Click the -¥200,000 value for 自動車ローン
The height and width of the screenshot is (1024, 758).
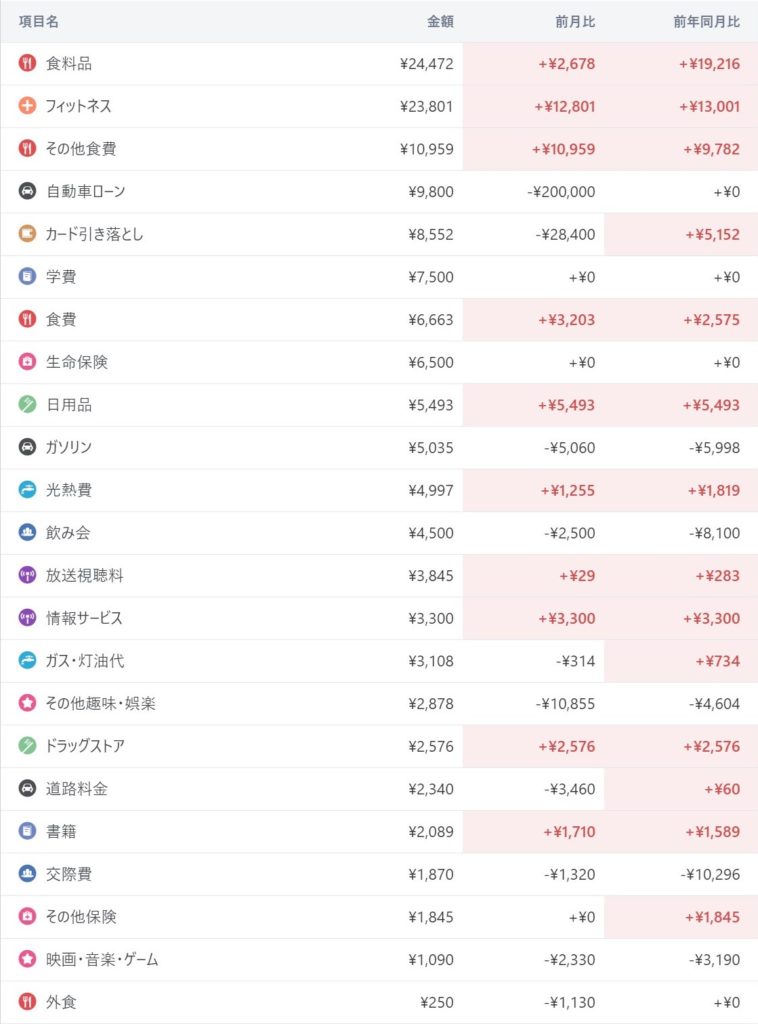click(x=561, y=191)
